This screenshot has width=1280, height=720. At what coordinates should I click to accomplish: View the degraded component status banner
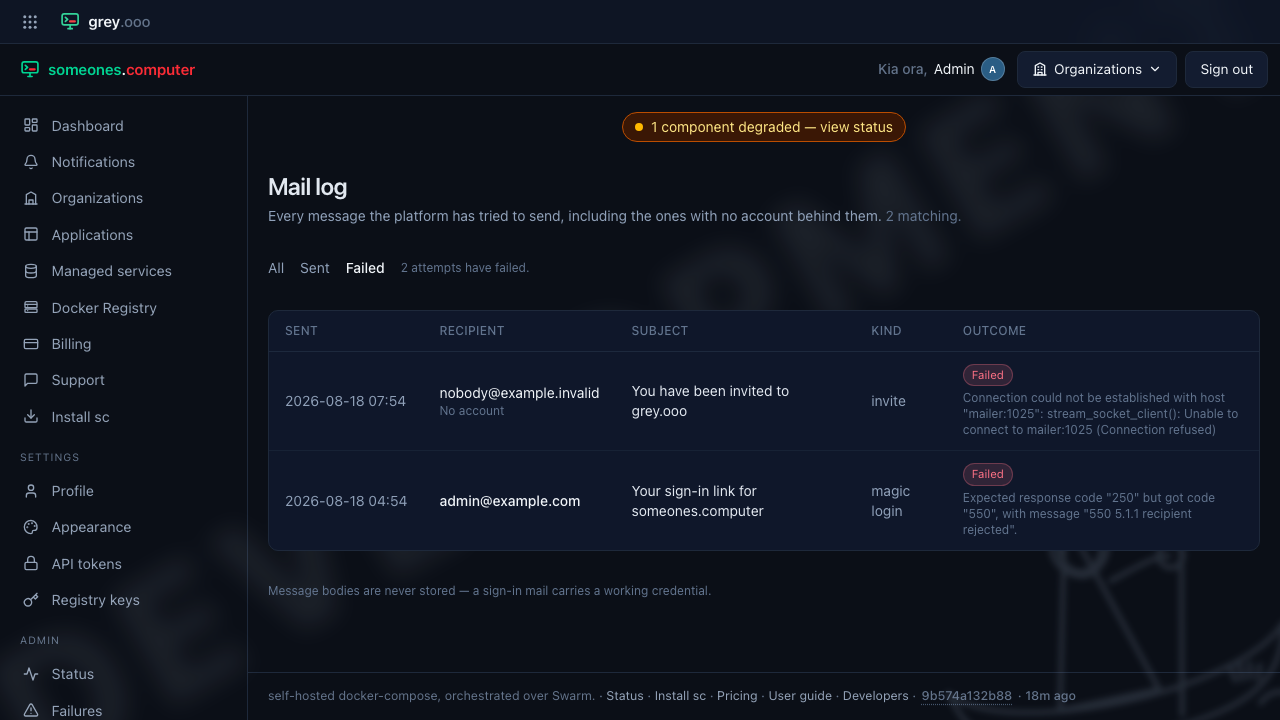click(764, 127)
